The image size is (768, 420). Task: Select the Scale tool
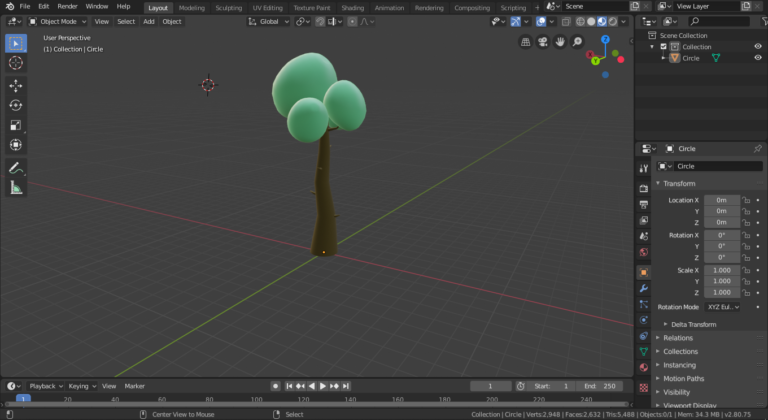point(16,125)
